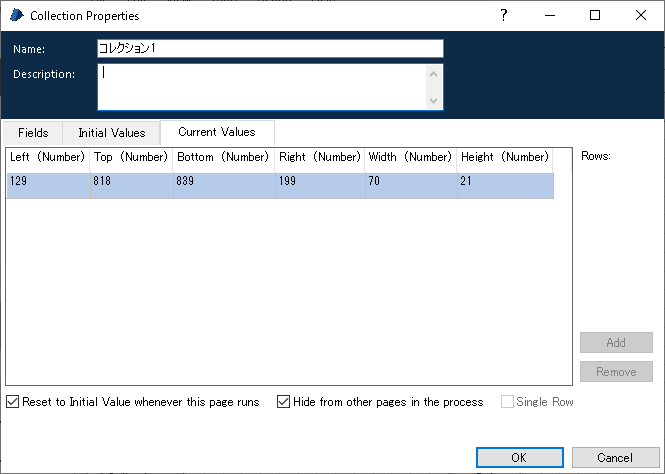Click the Description scrollbar down arrow
Image resolution: width=665 pixels, height=474 pixels.
433,100
